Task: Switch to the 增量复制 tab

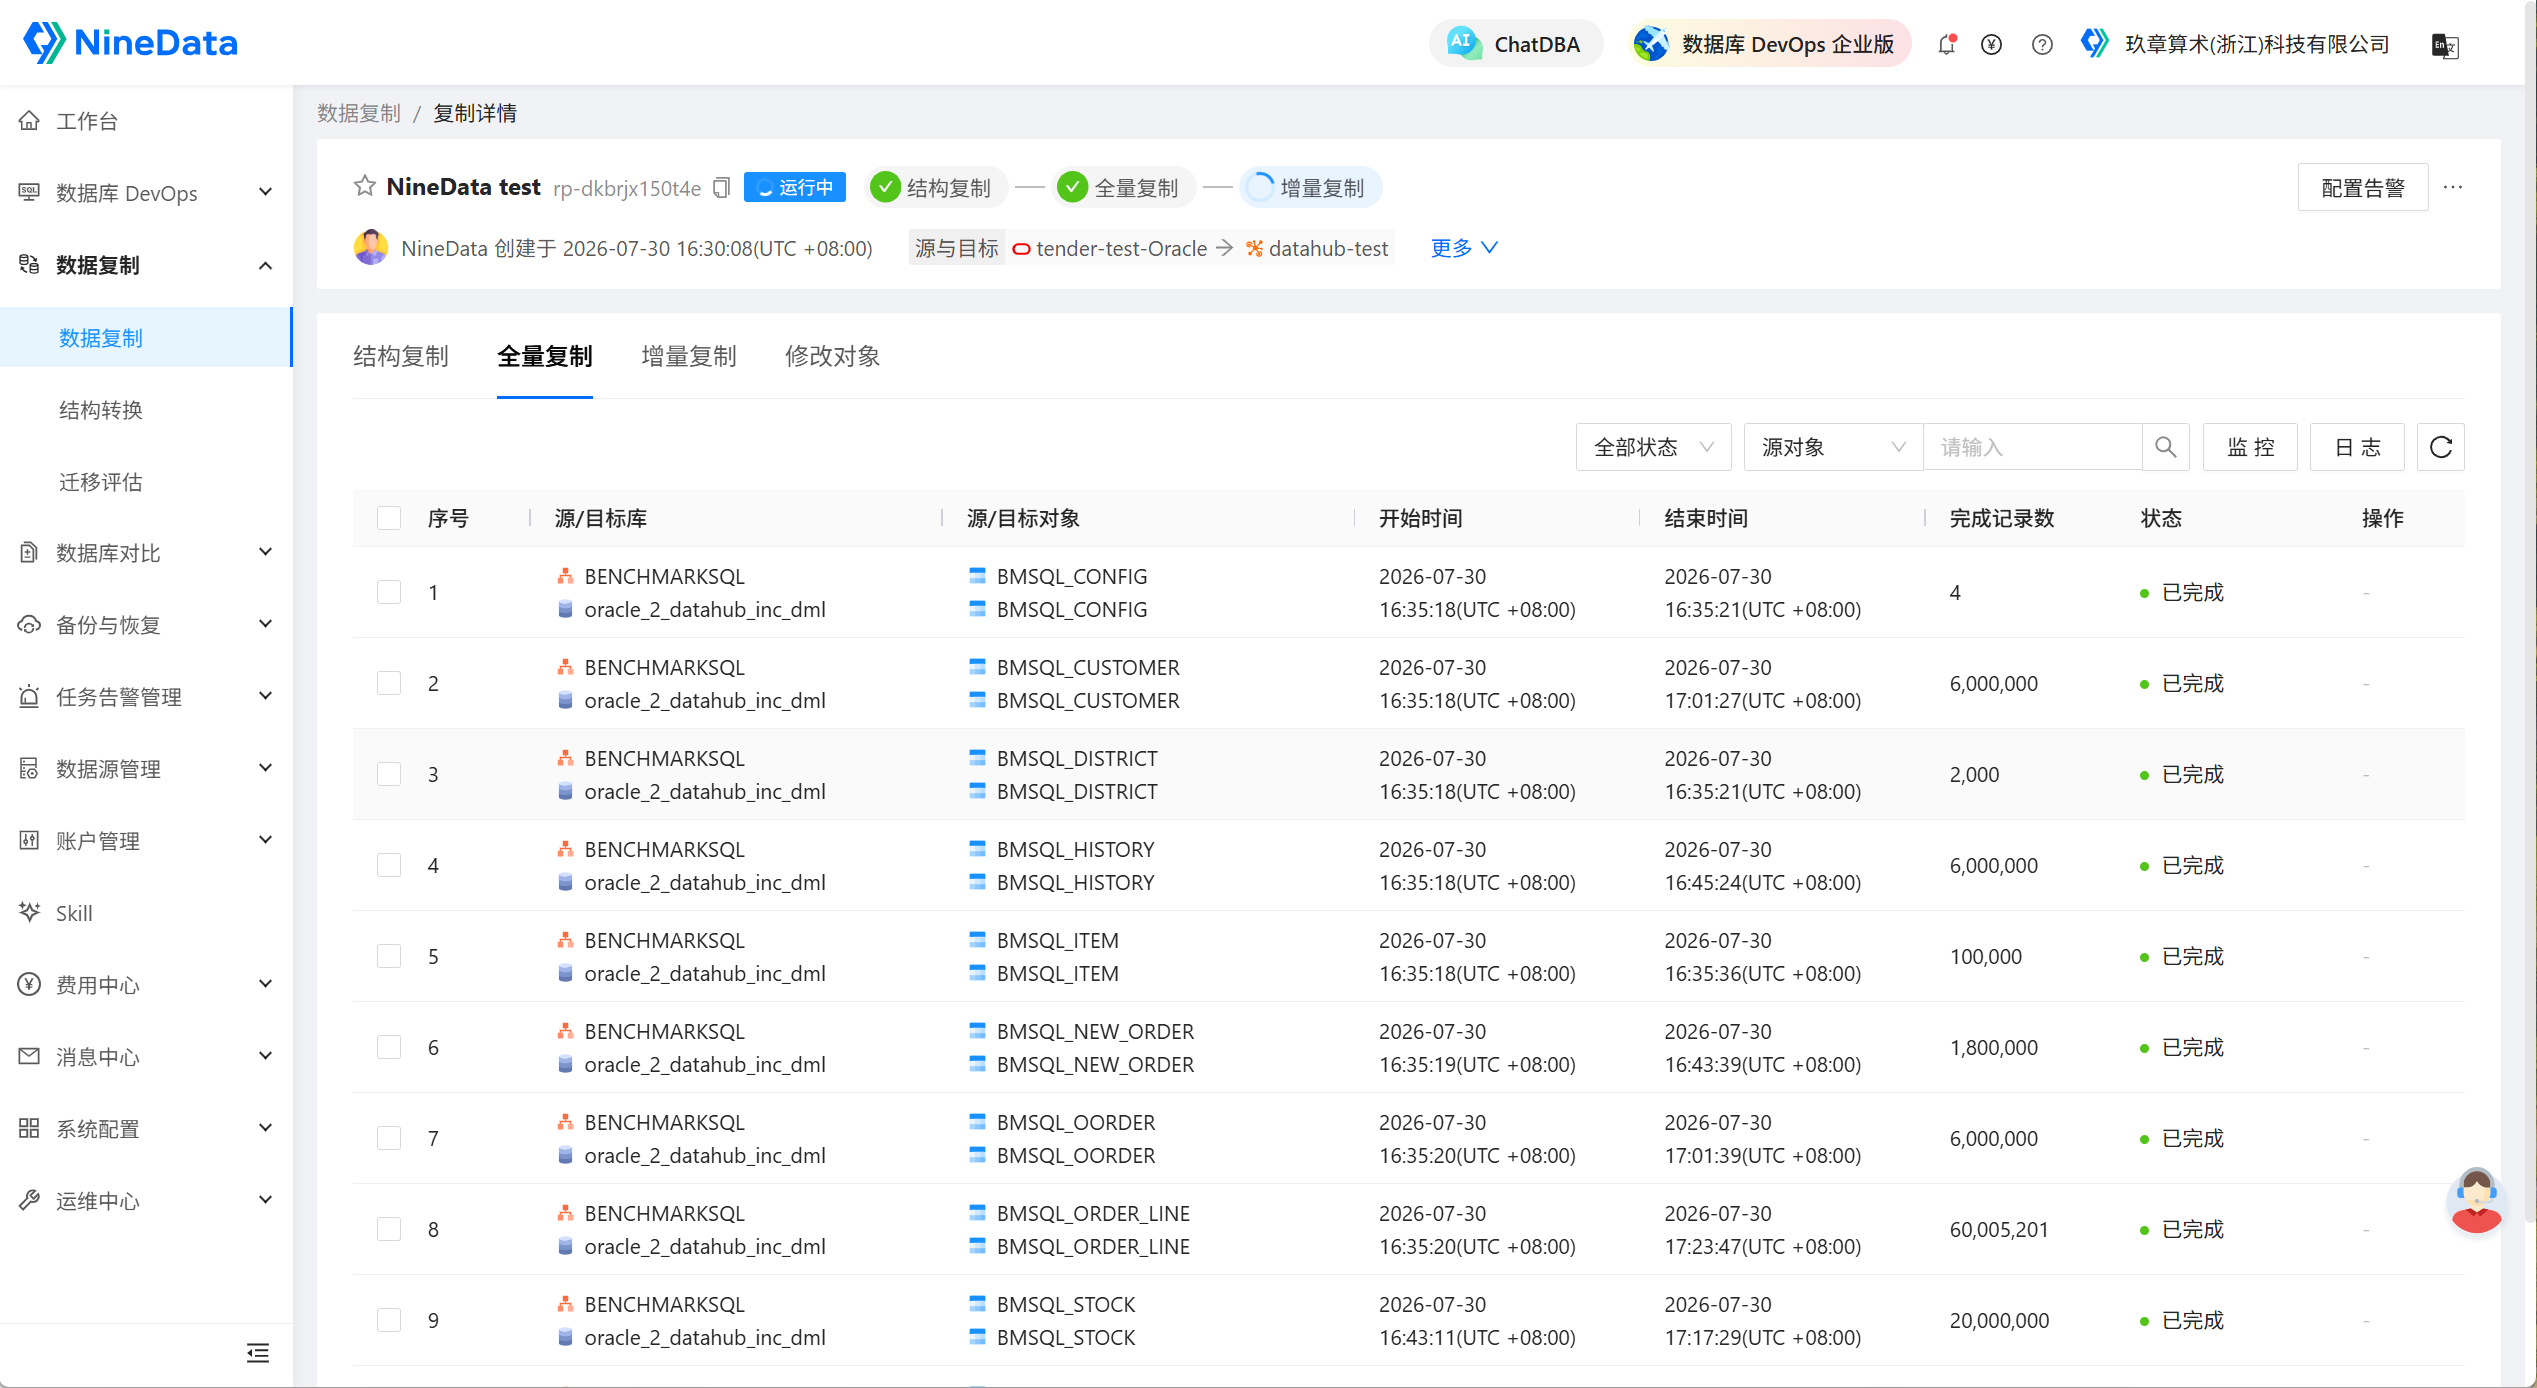Action: [689, 356]
